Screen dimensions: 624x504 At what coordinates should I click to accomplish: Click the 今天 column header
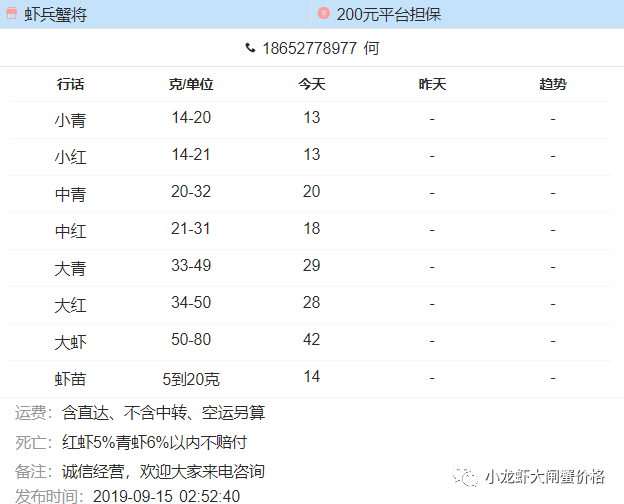312,84
